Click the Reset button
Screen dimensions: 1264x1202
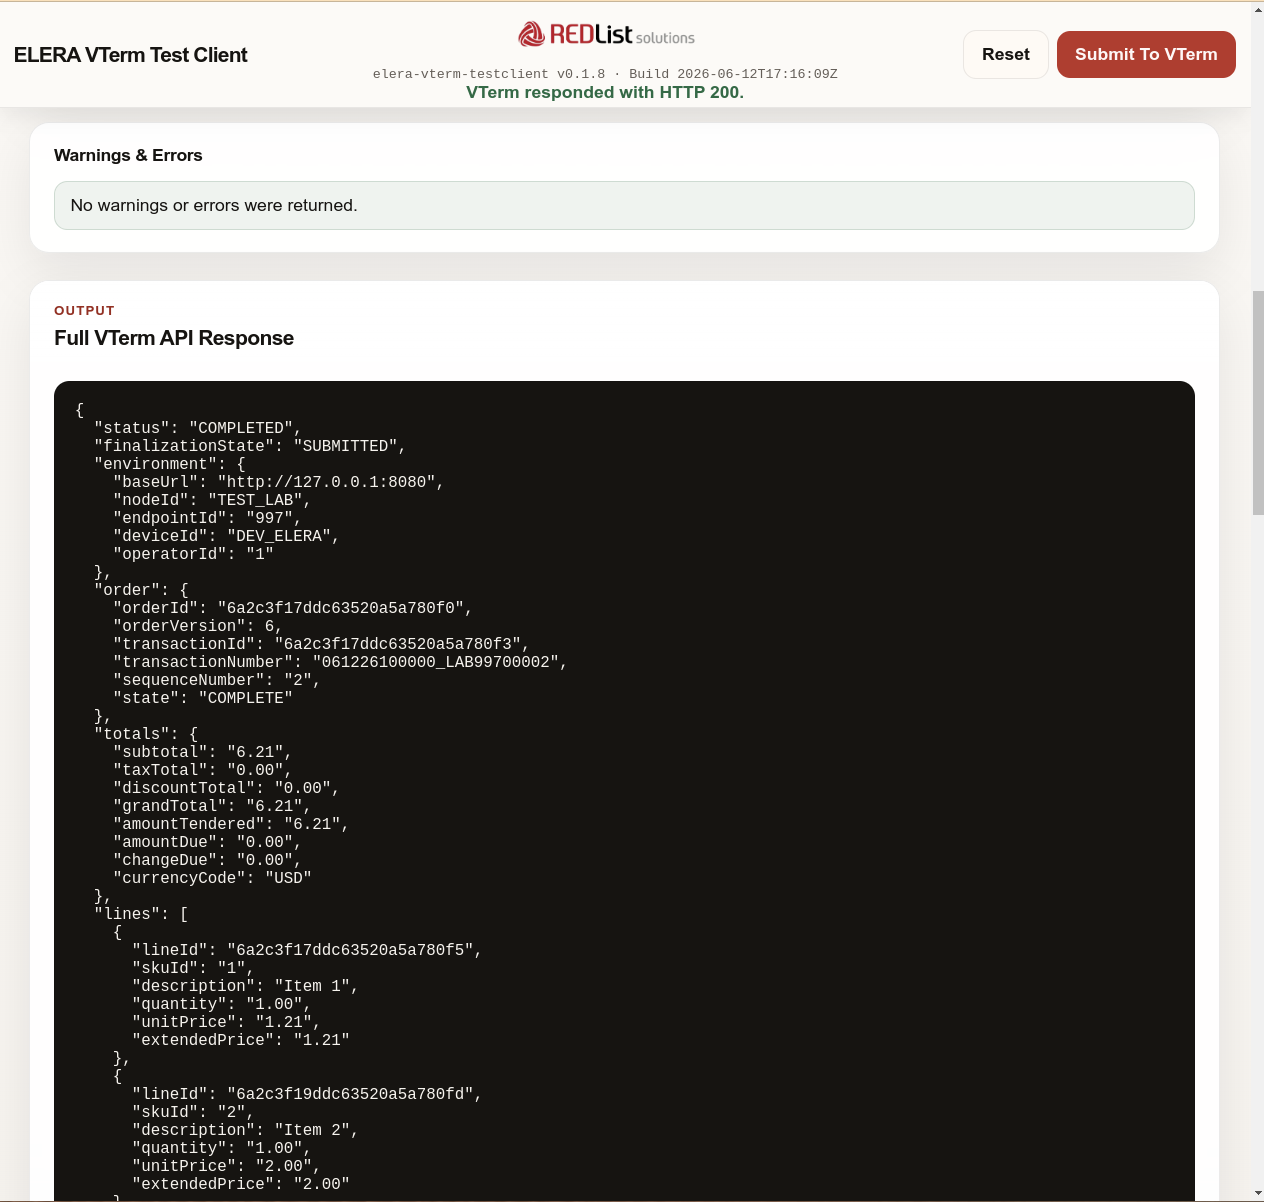click(x=1005, y=54)
